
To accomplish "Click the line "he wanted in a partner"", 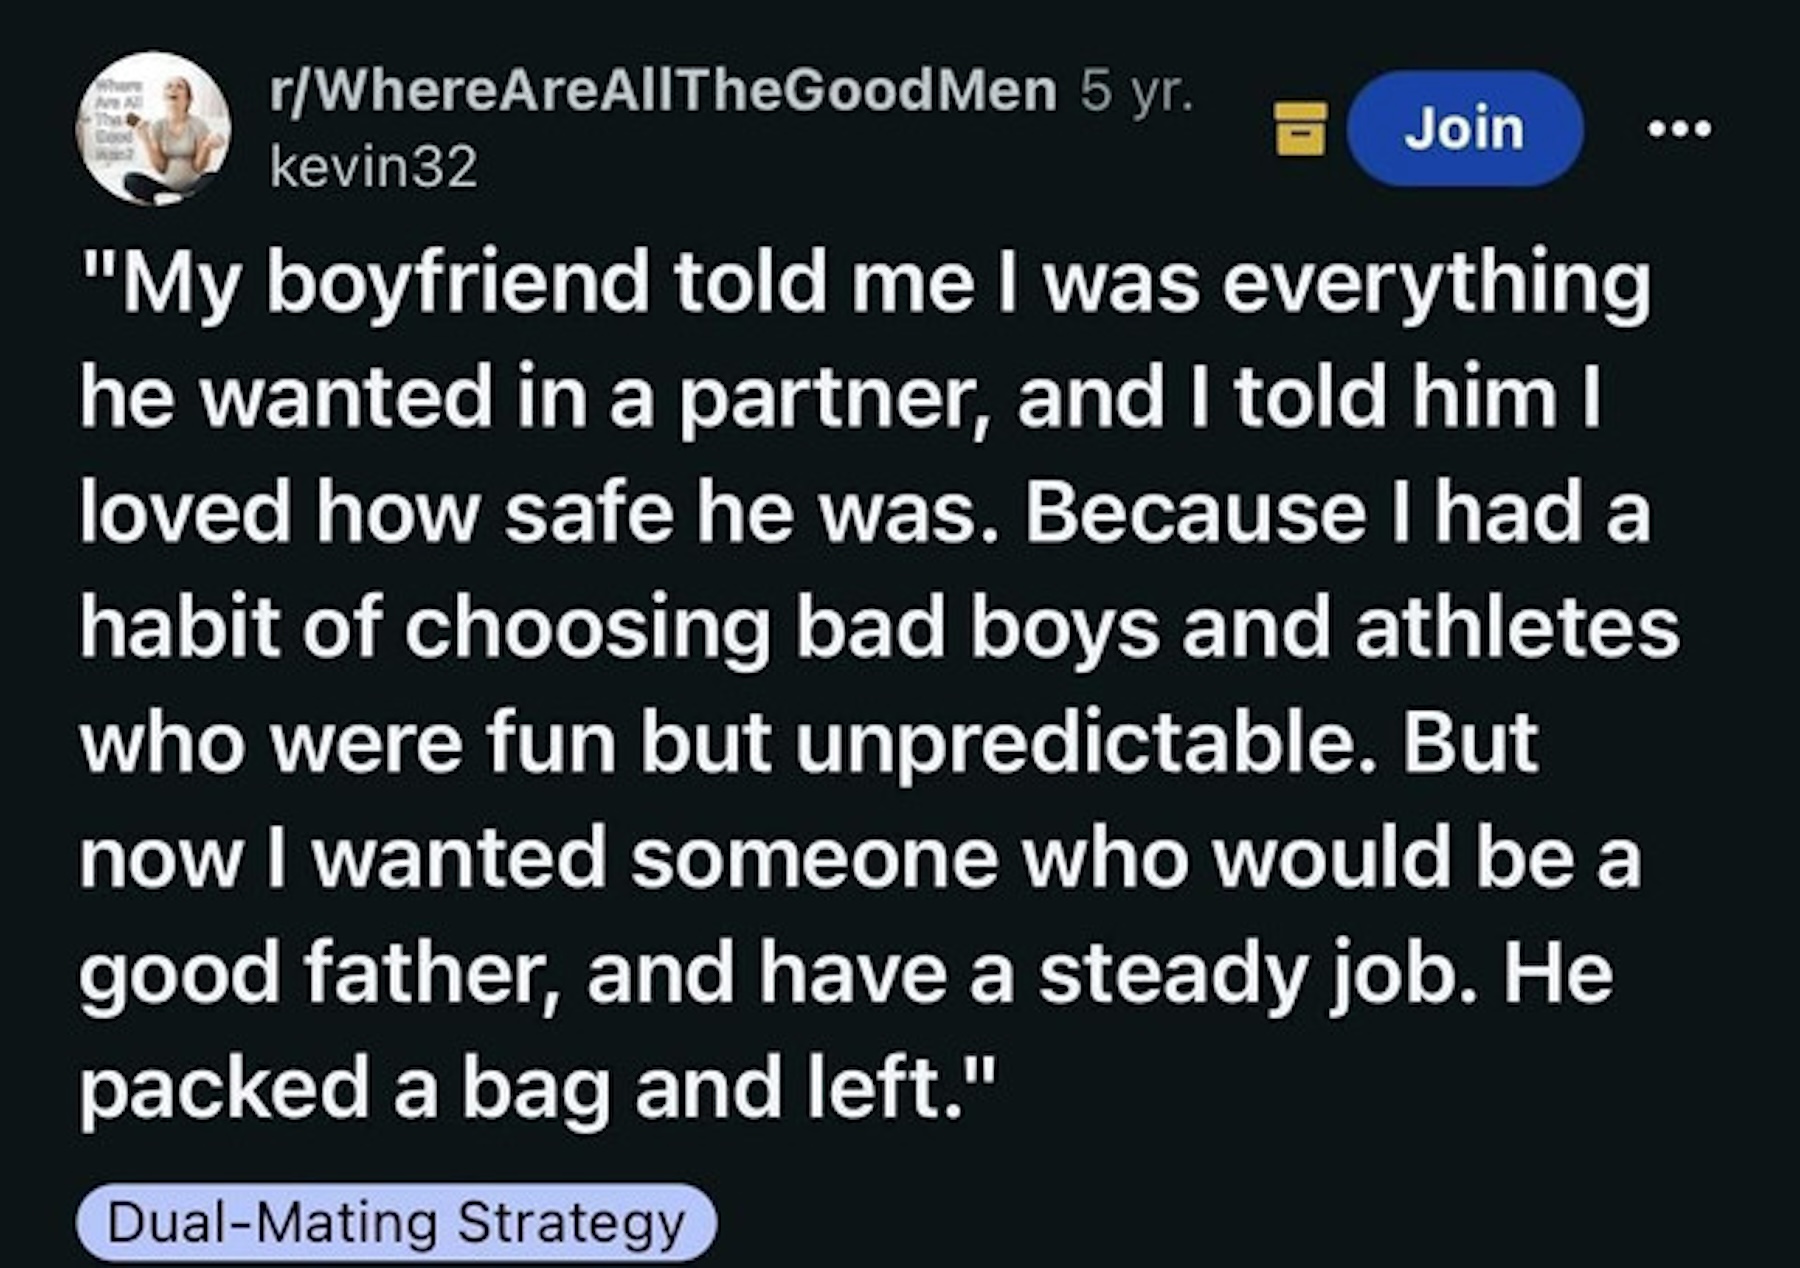I will tap(840, 398).
